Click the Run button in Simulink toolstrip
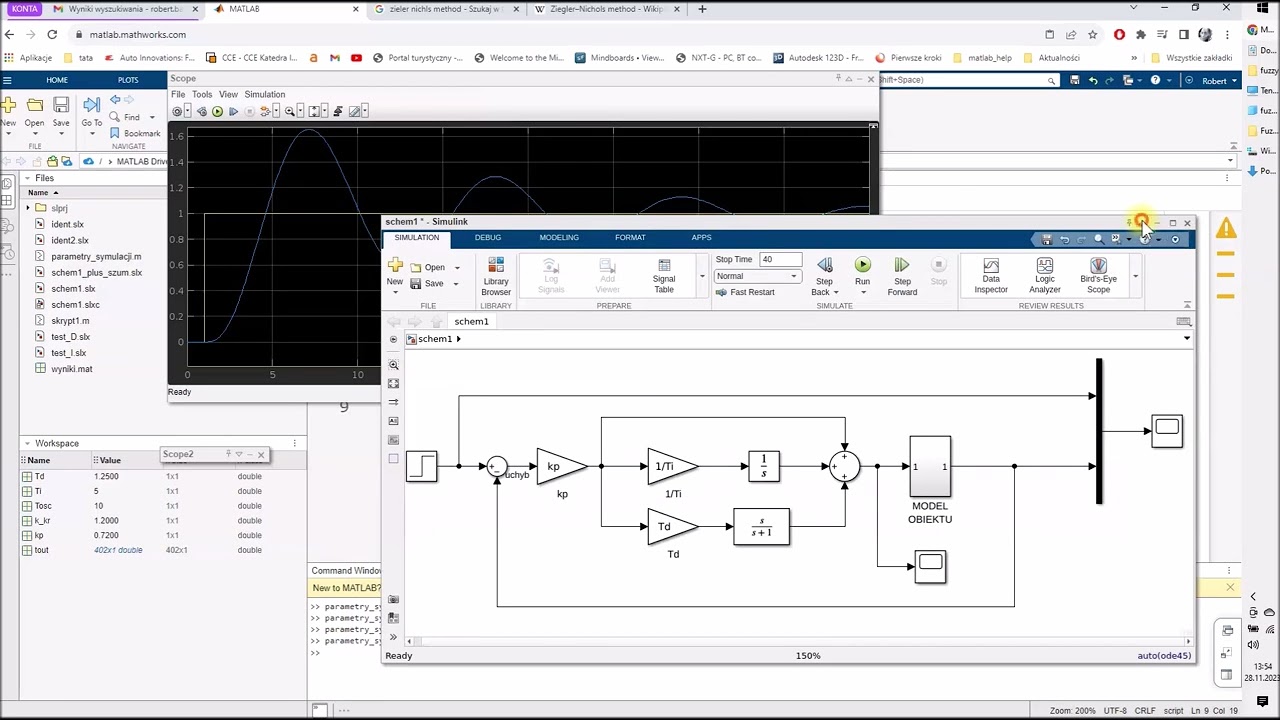The image size is (1280, 720). pyautogui.click(x=862, y=266)
